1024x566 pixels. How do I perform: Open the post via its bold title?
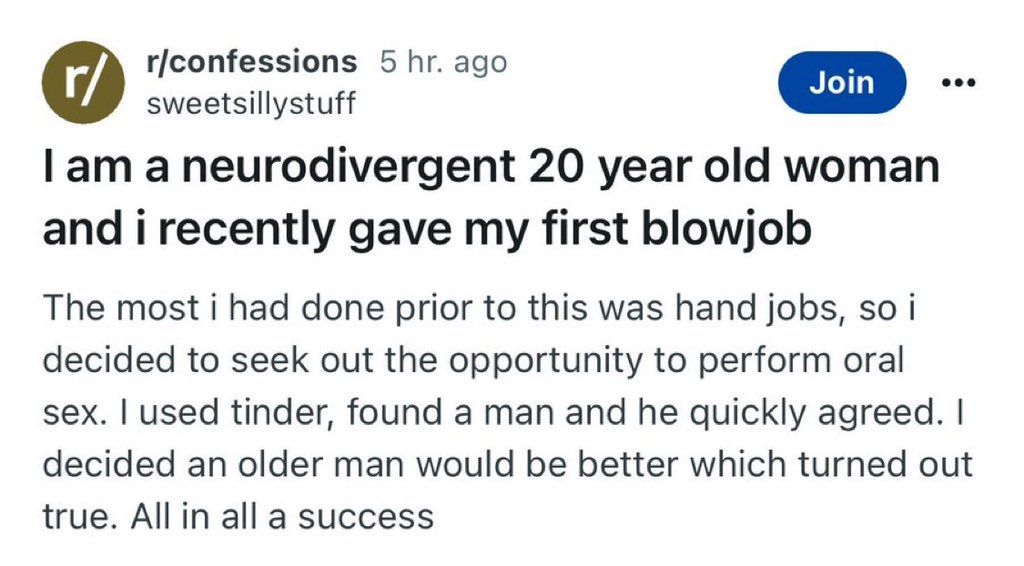490,197
